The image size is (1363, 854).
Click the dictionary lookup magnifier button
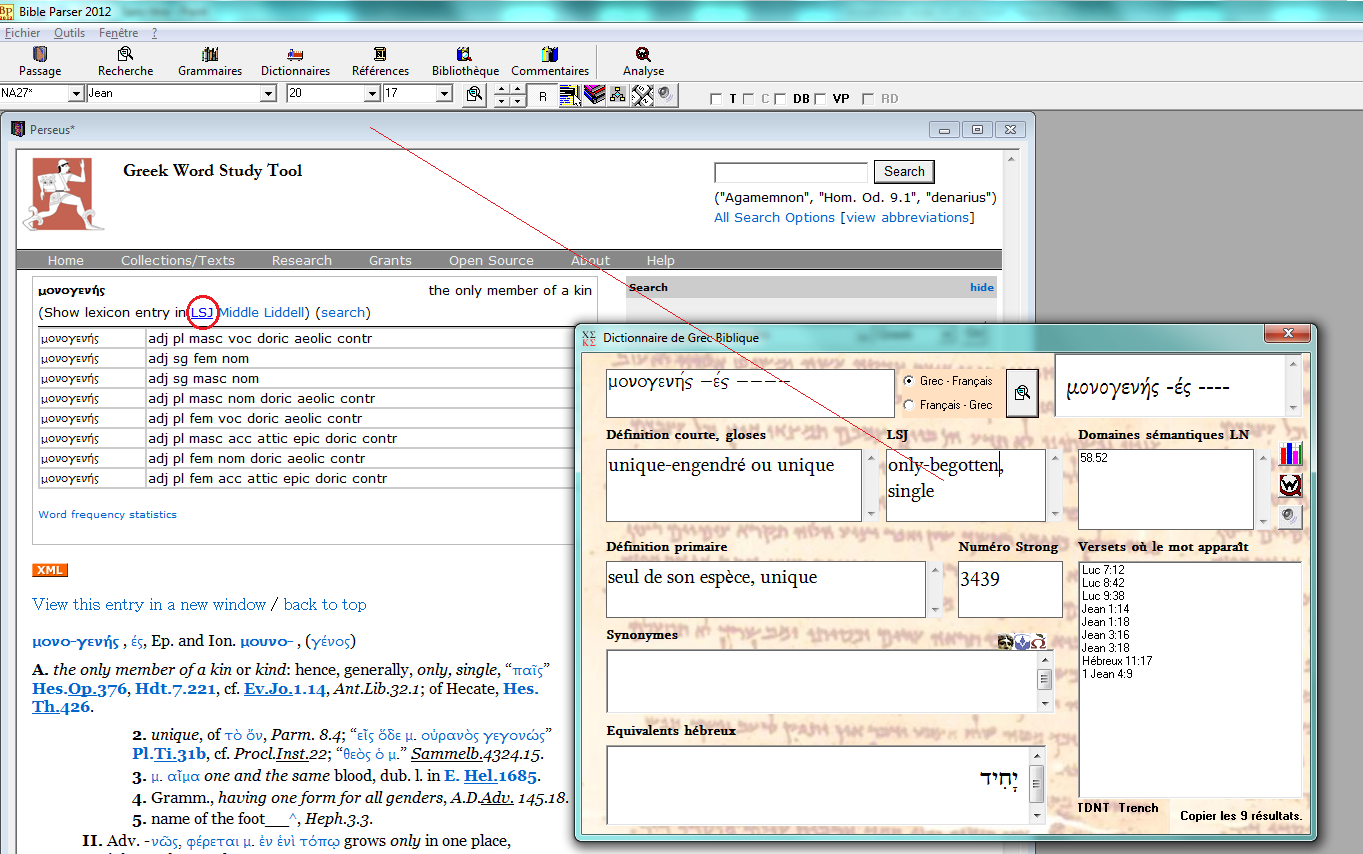point(1022,393)
